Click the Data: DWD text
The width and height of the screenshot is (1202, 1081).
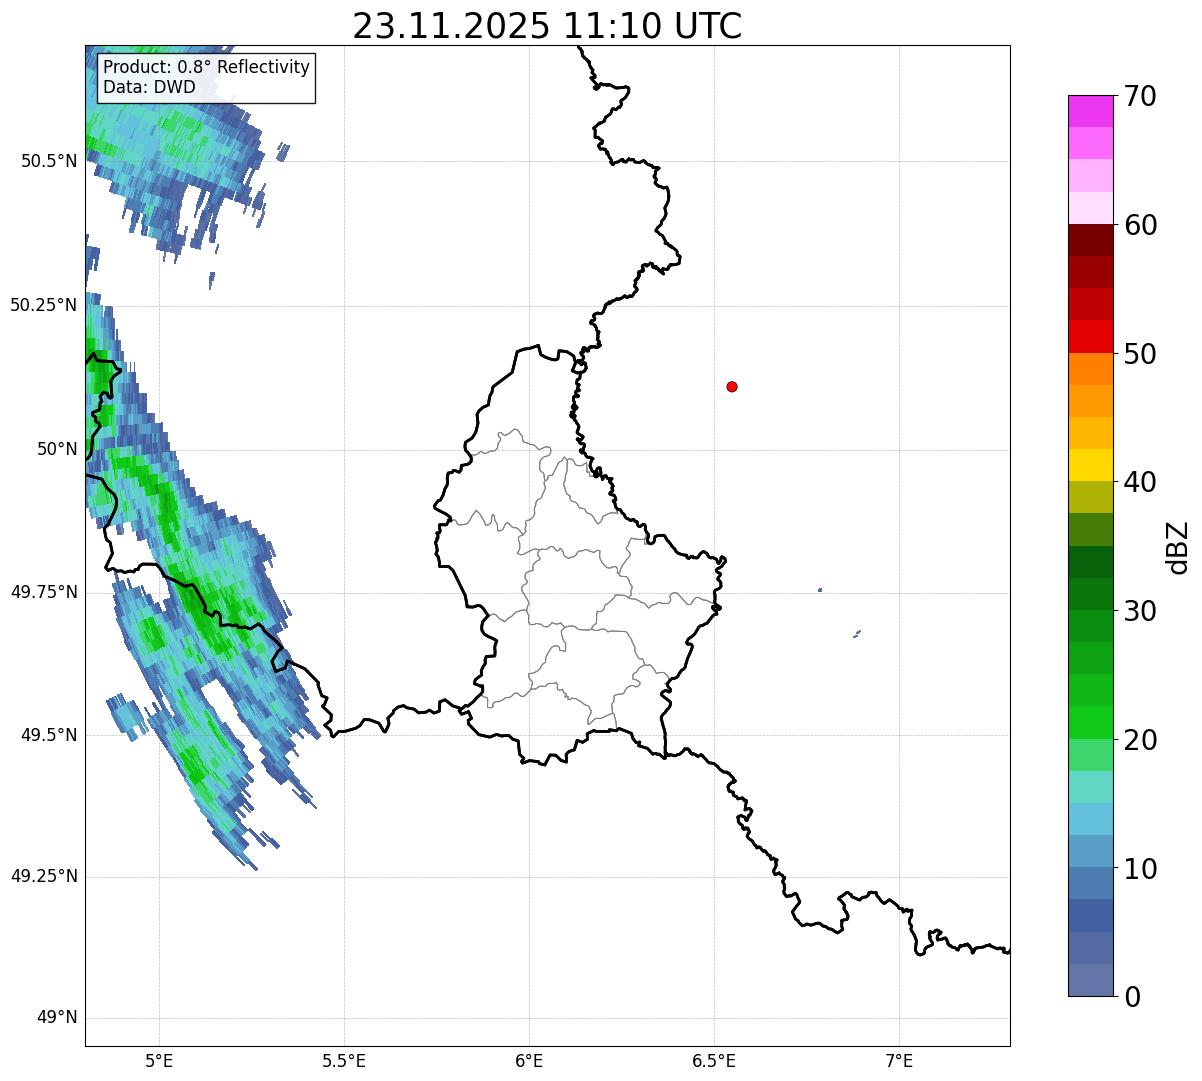pyautogui.click(x=149, y=87)
